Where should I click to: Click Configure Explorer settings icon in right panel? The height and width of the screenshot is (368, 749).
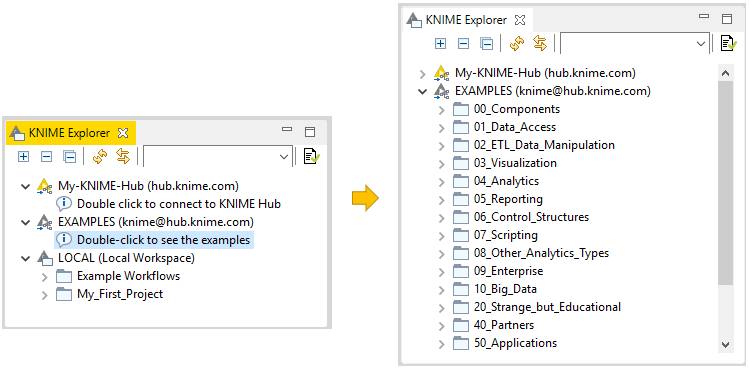tap(728, 43)
